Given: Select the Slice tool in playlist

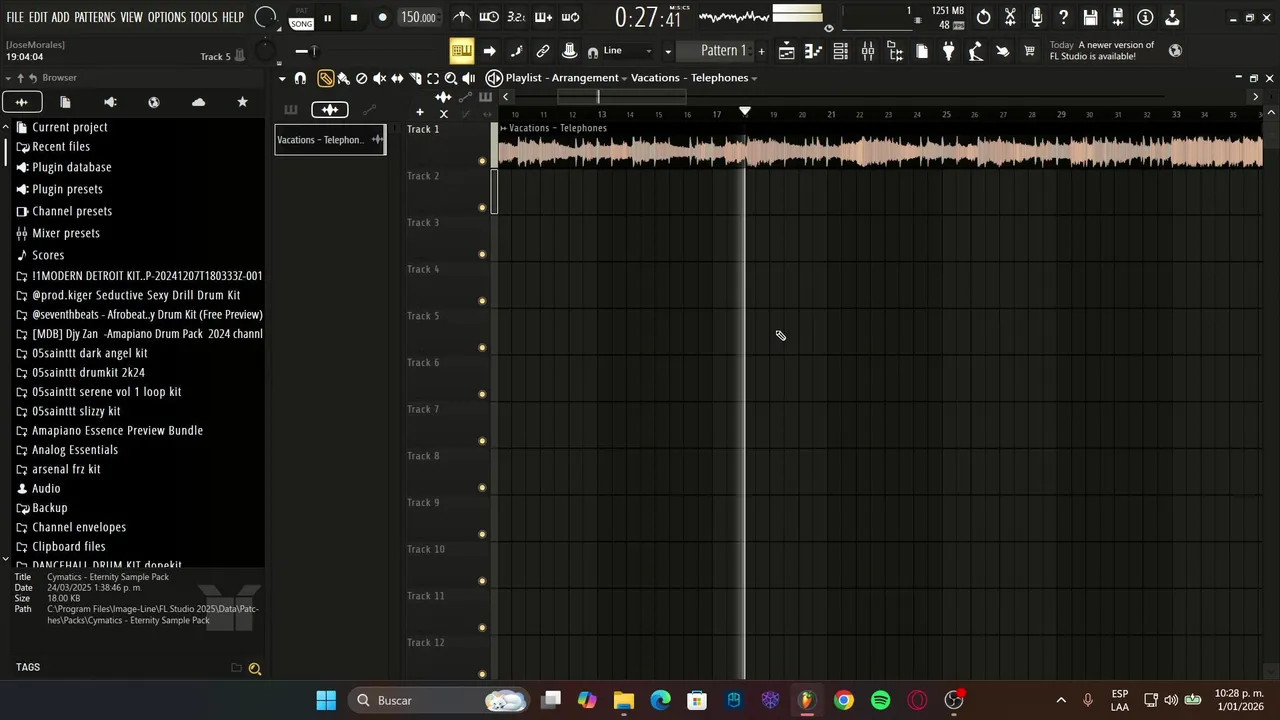Looking at the screenshot, I should pyautogui.click(x=415, y=78).
